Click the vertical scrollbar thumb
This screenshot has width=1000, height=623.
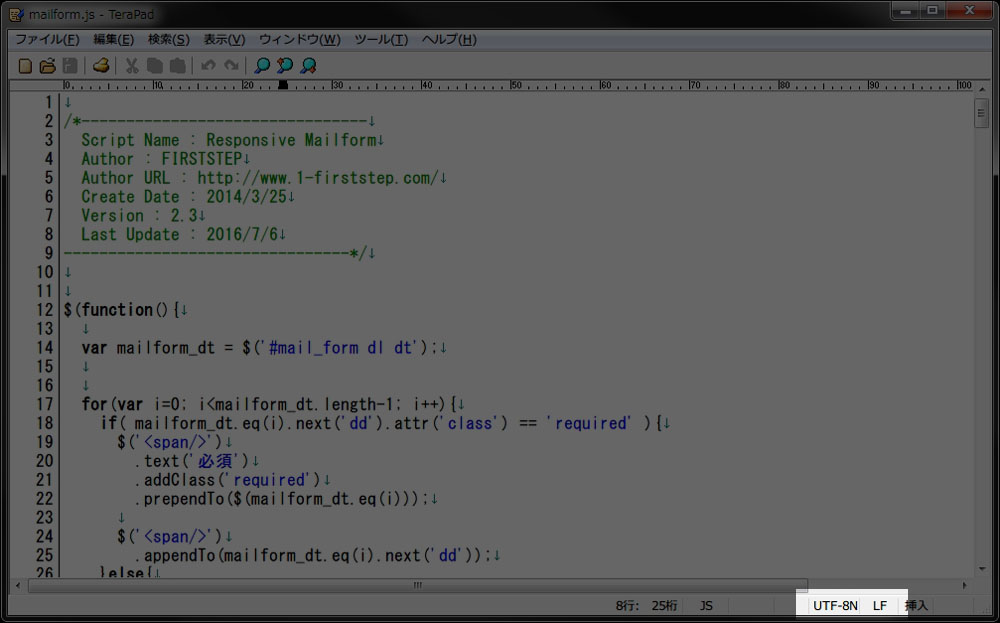click(x=982, y=114)
